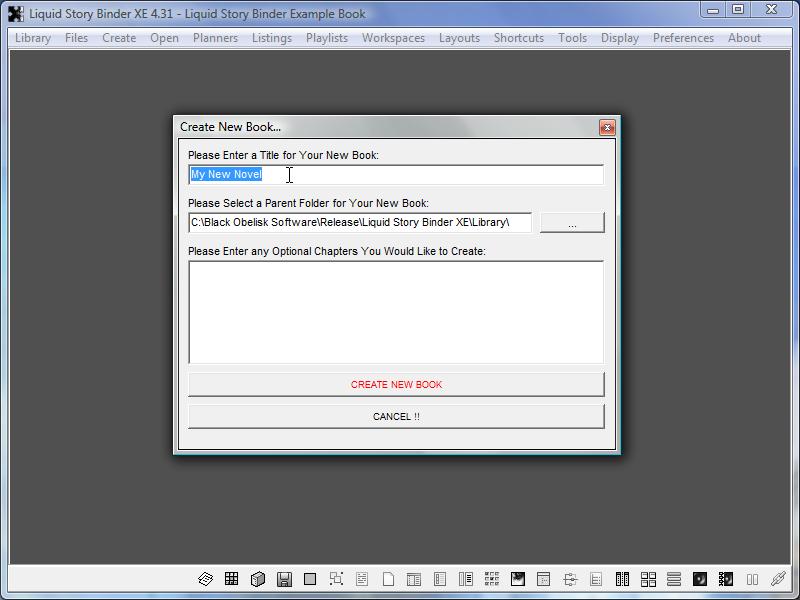Open the Workspaces menu
The width and height of the screenshot is (800, 600).
(393, 38)
